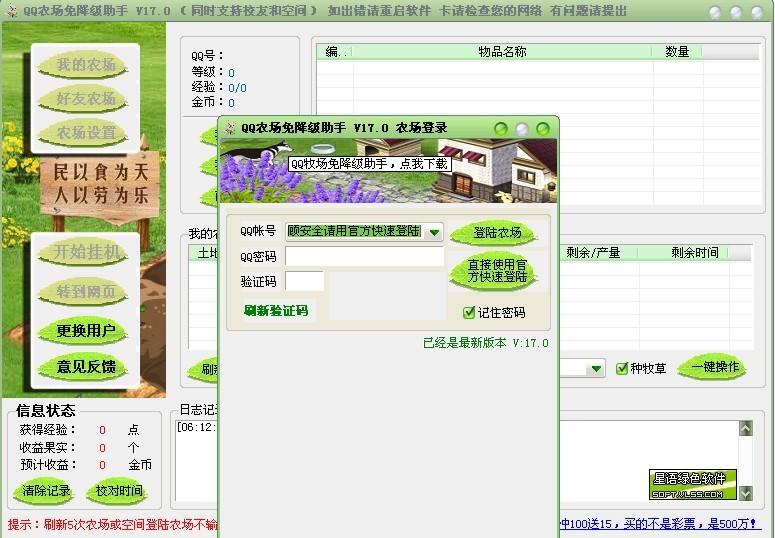Open the dropdown beside 种牧草

click(596, 368)
